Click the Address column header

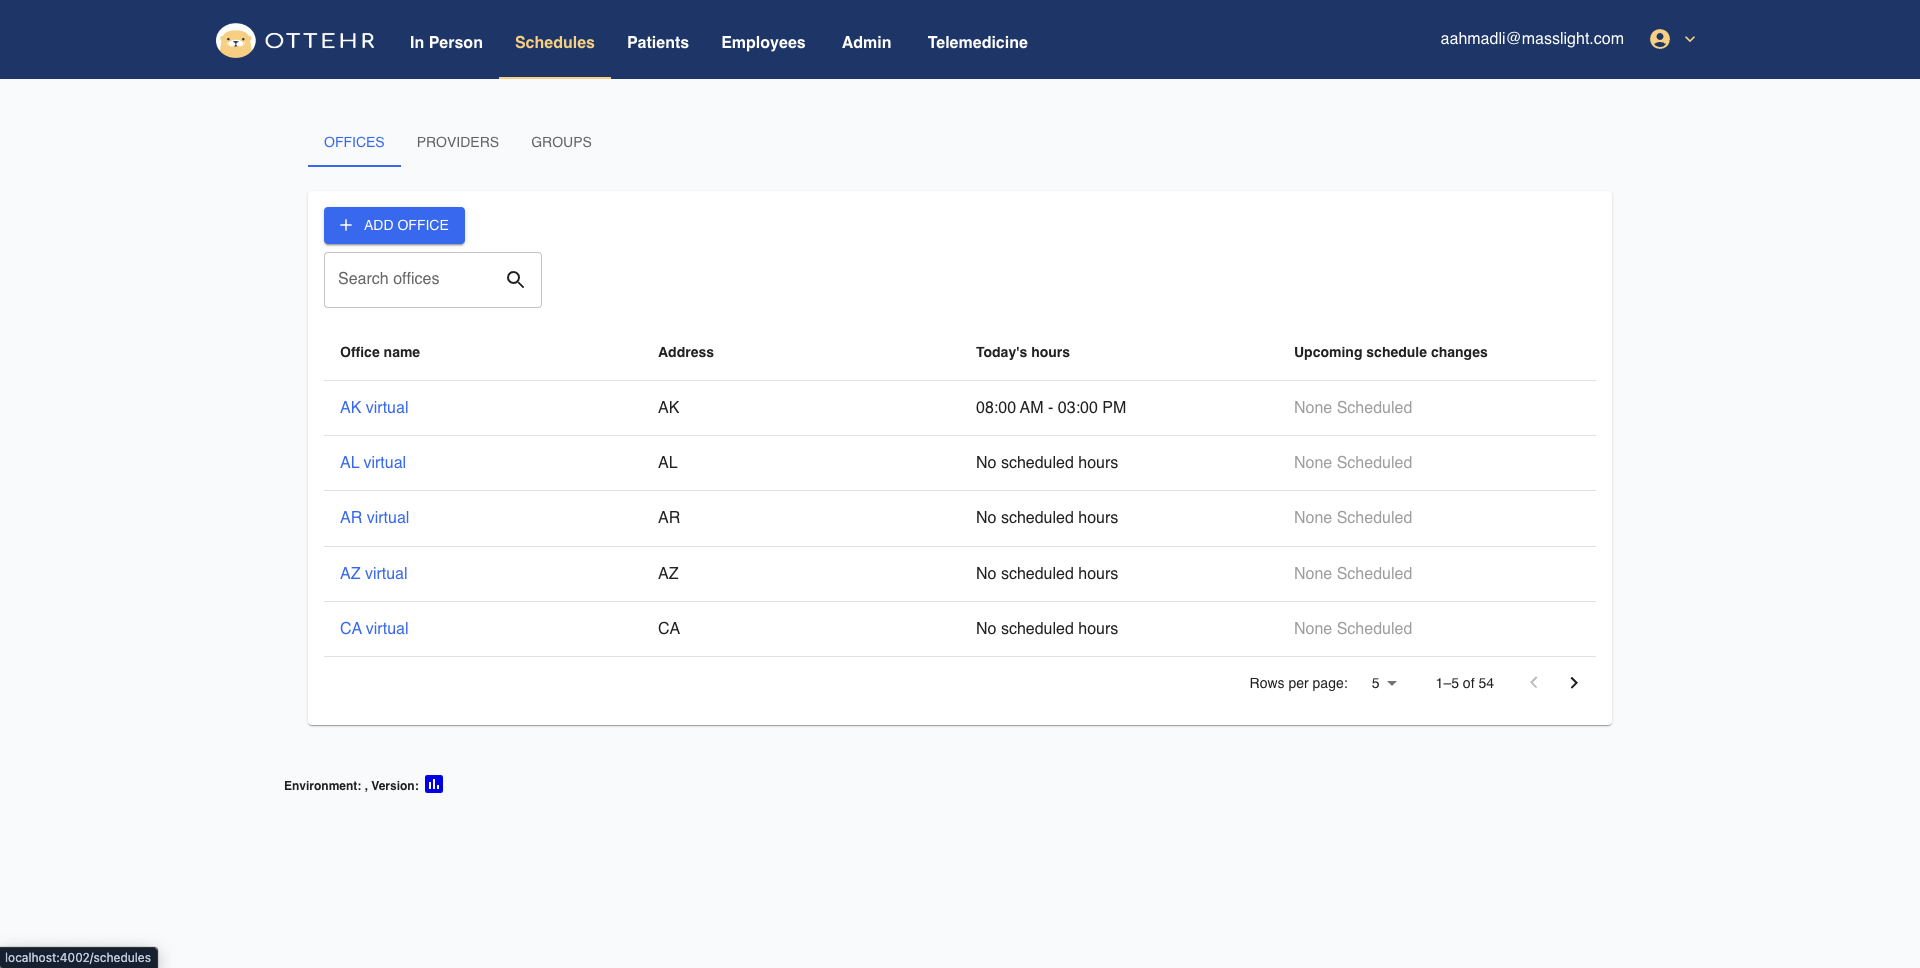(x=686, y=352)
